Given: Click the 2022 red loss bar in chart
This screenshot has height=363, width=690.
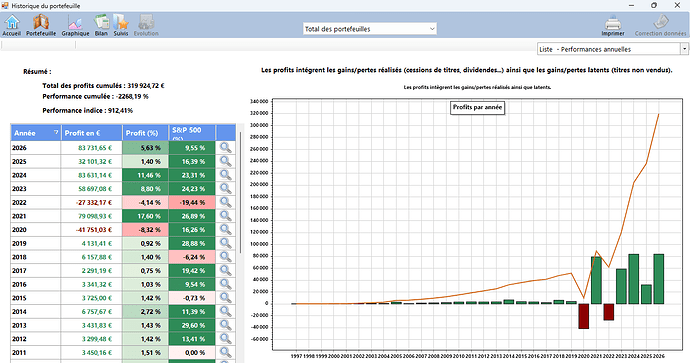Looking at the screenshot, I should click(x=609, y=312).
